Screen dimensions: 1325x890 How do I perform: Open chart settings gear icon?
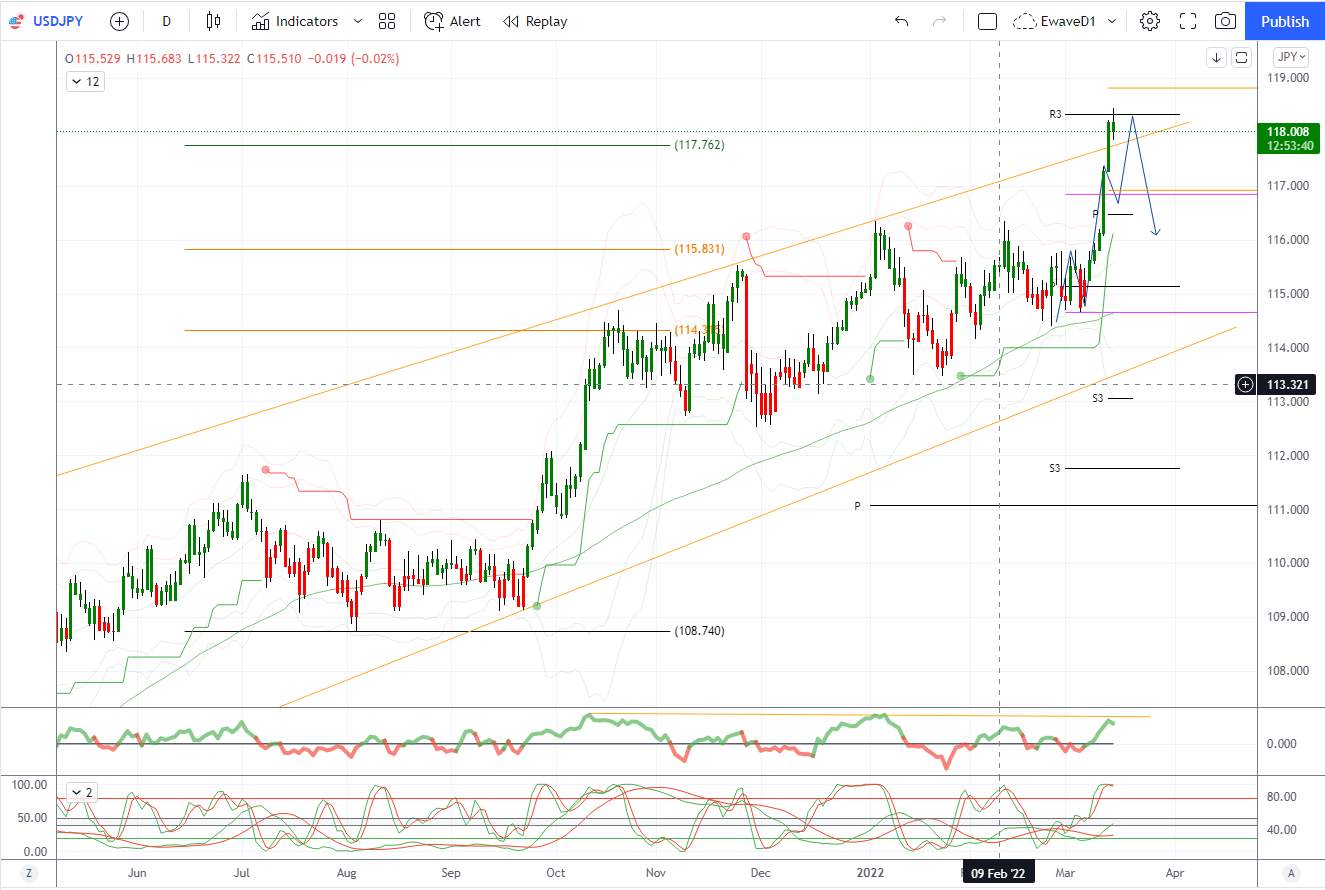pyautogui.click(x=1150, y=21)
